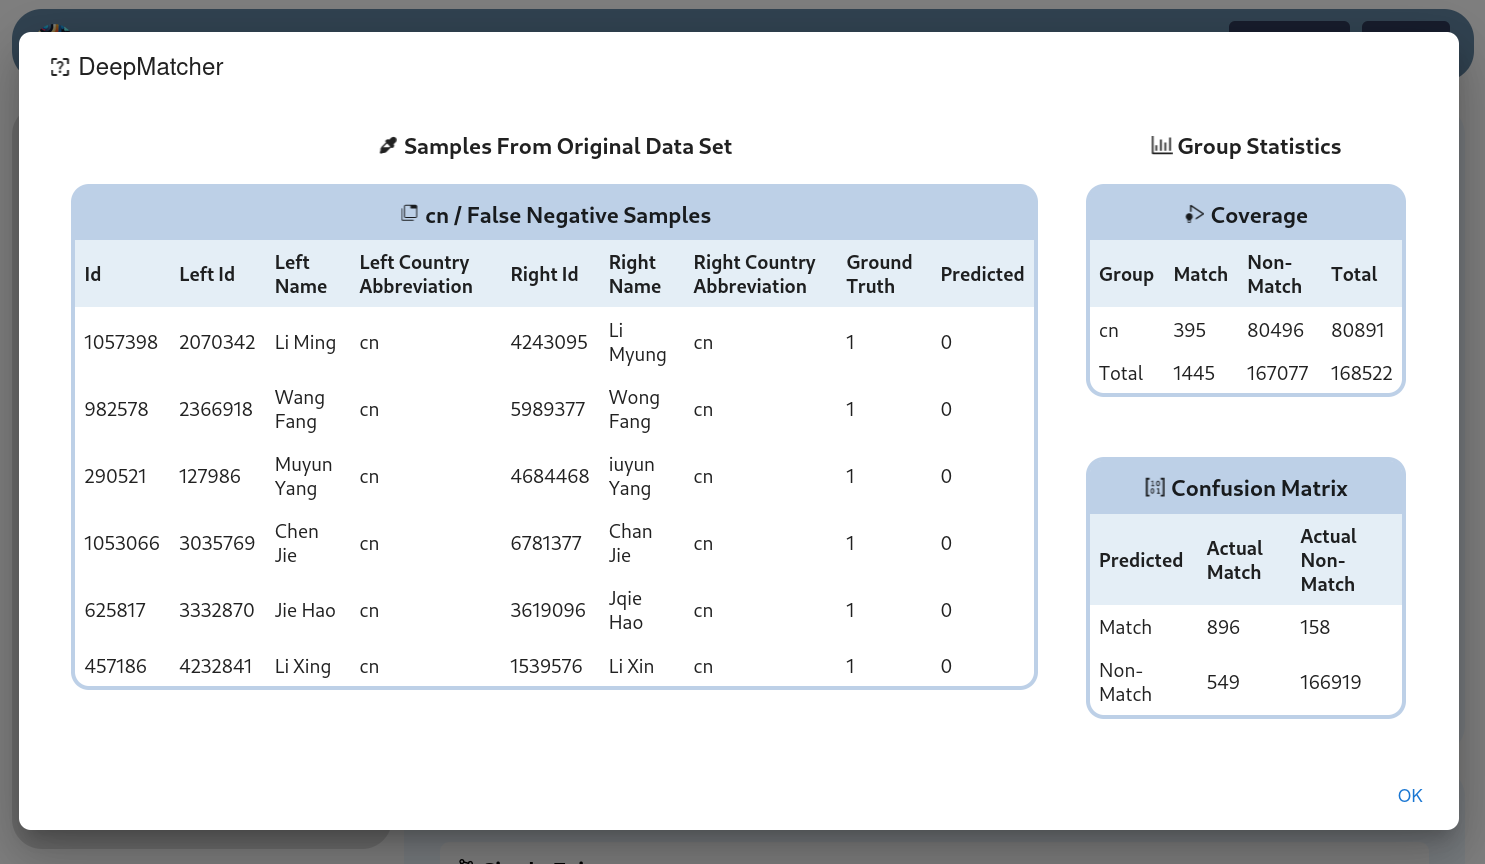Select the Id cell 982578

click(x=116, y=409)
